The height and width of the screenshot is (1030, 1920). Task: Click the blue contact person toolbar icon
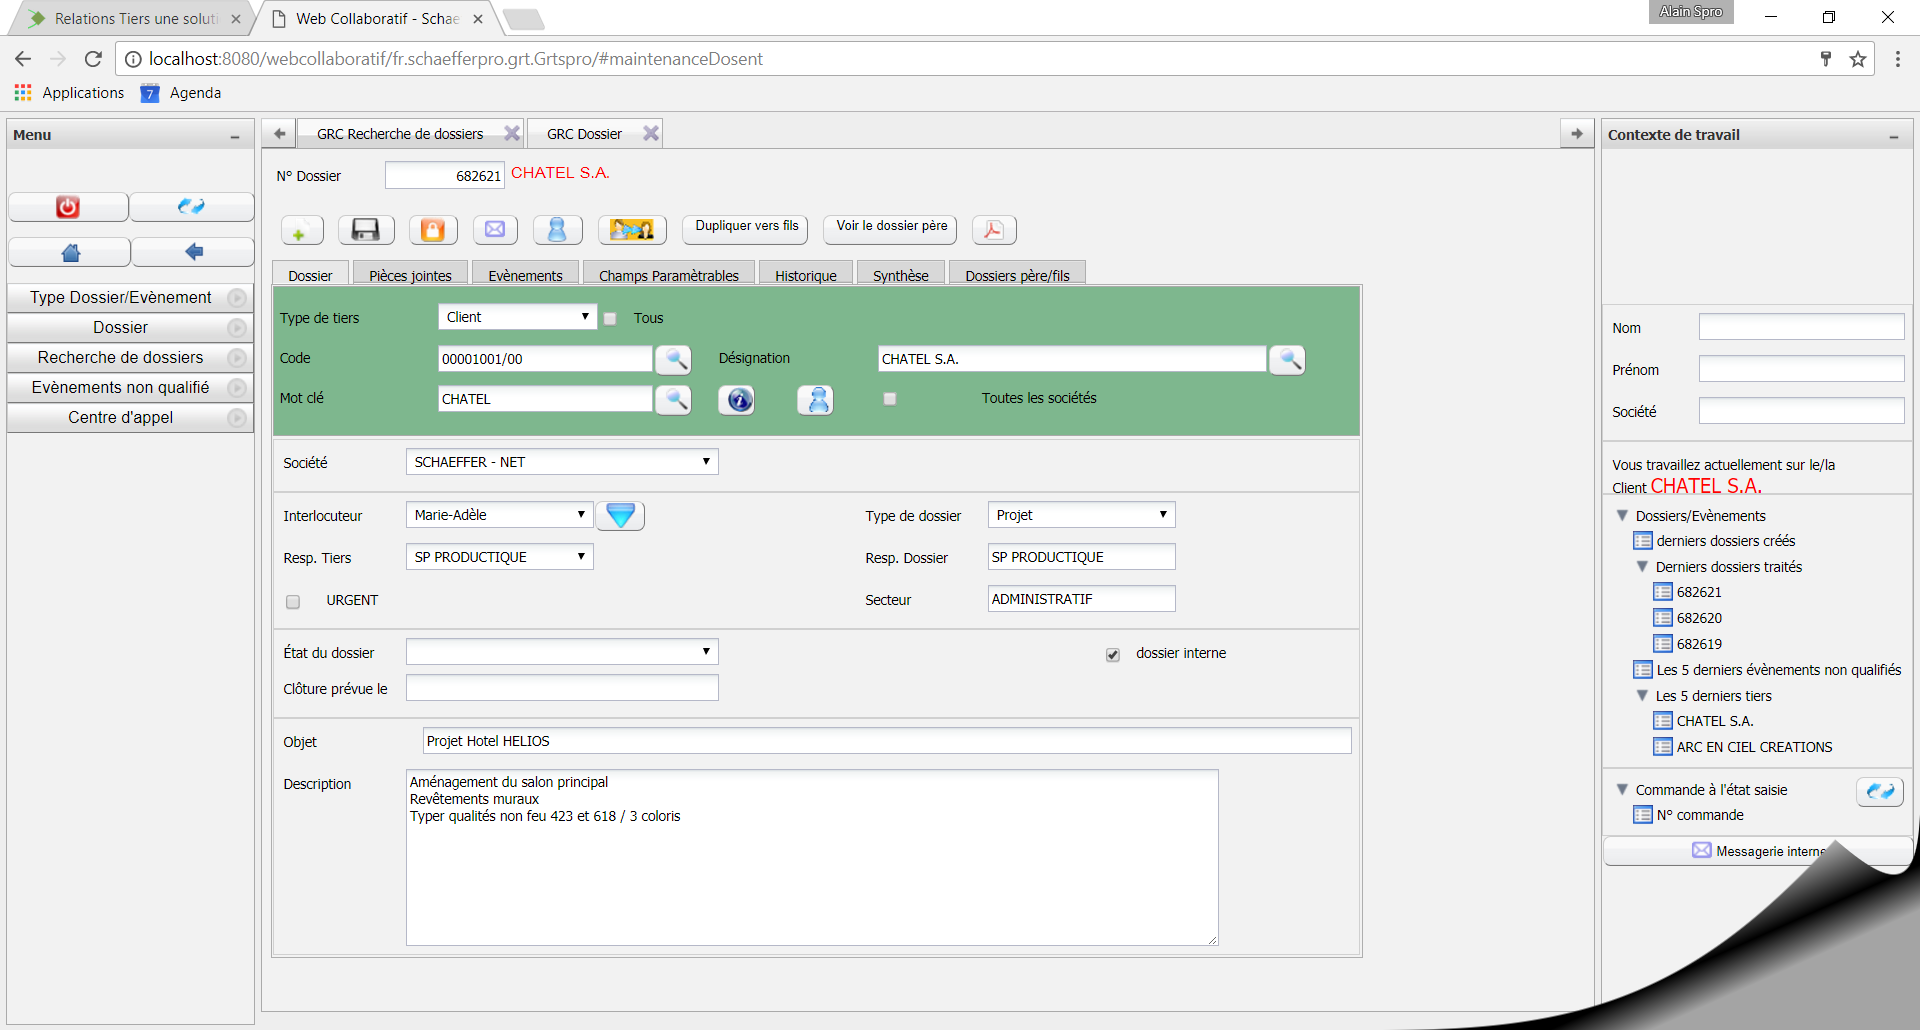pyautogui.click(x=557, y=230)
